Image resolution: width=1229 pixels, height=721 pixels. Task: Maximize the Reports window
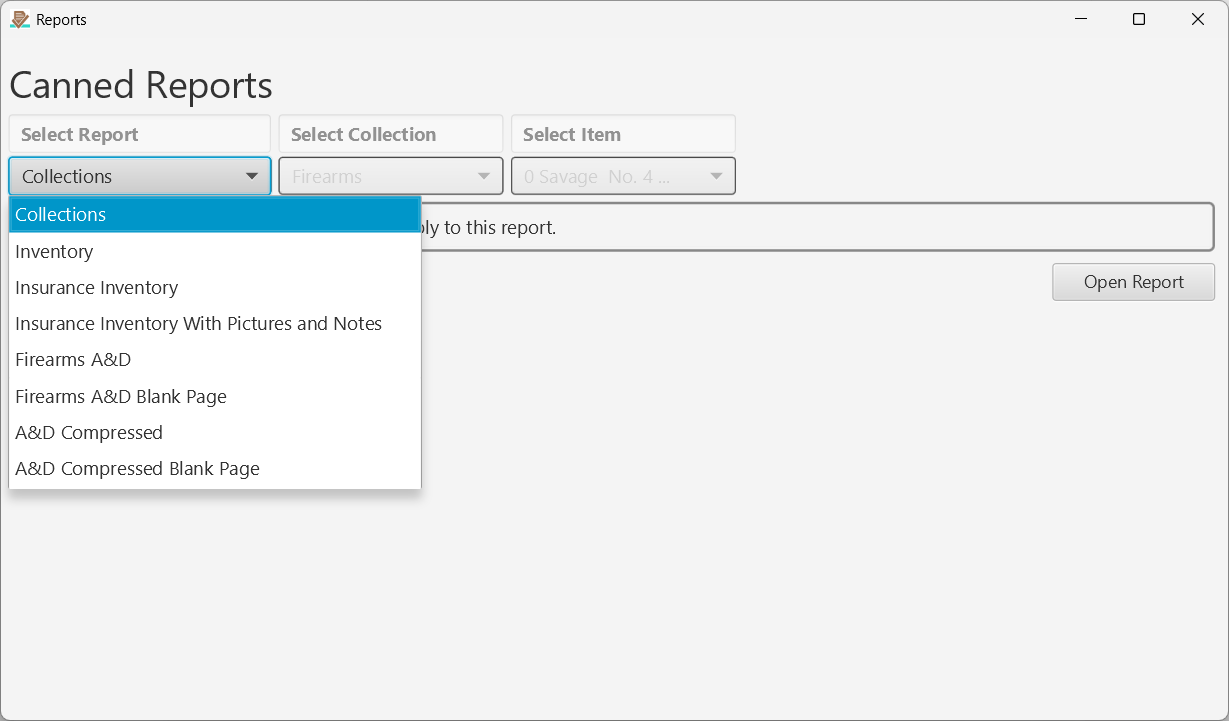(1139, 19)
